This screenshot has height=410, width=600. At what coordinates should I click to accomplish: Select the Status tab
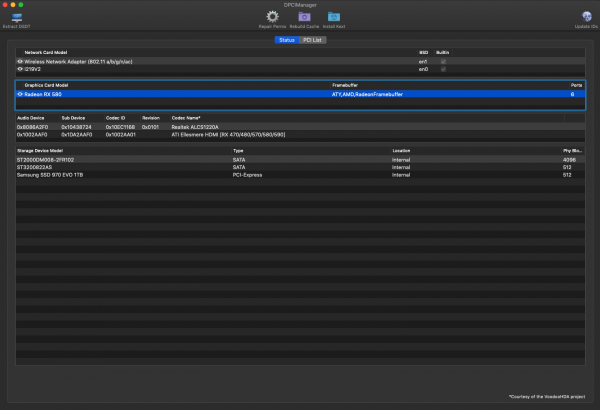[286, 39]
